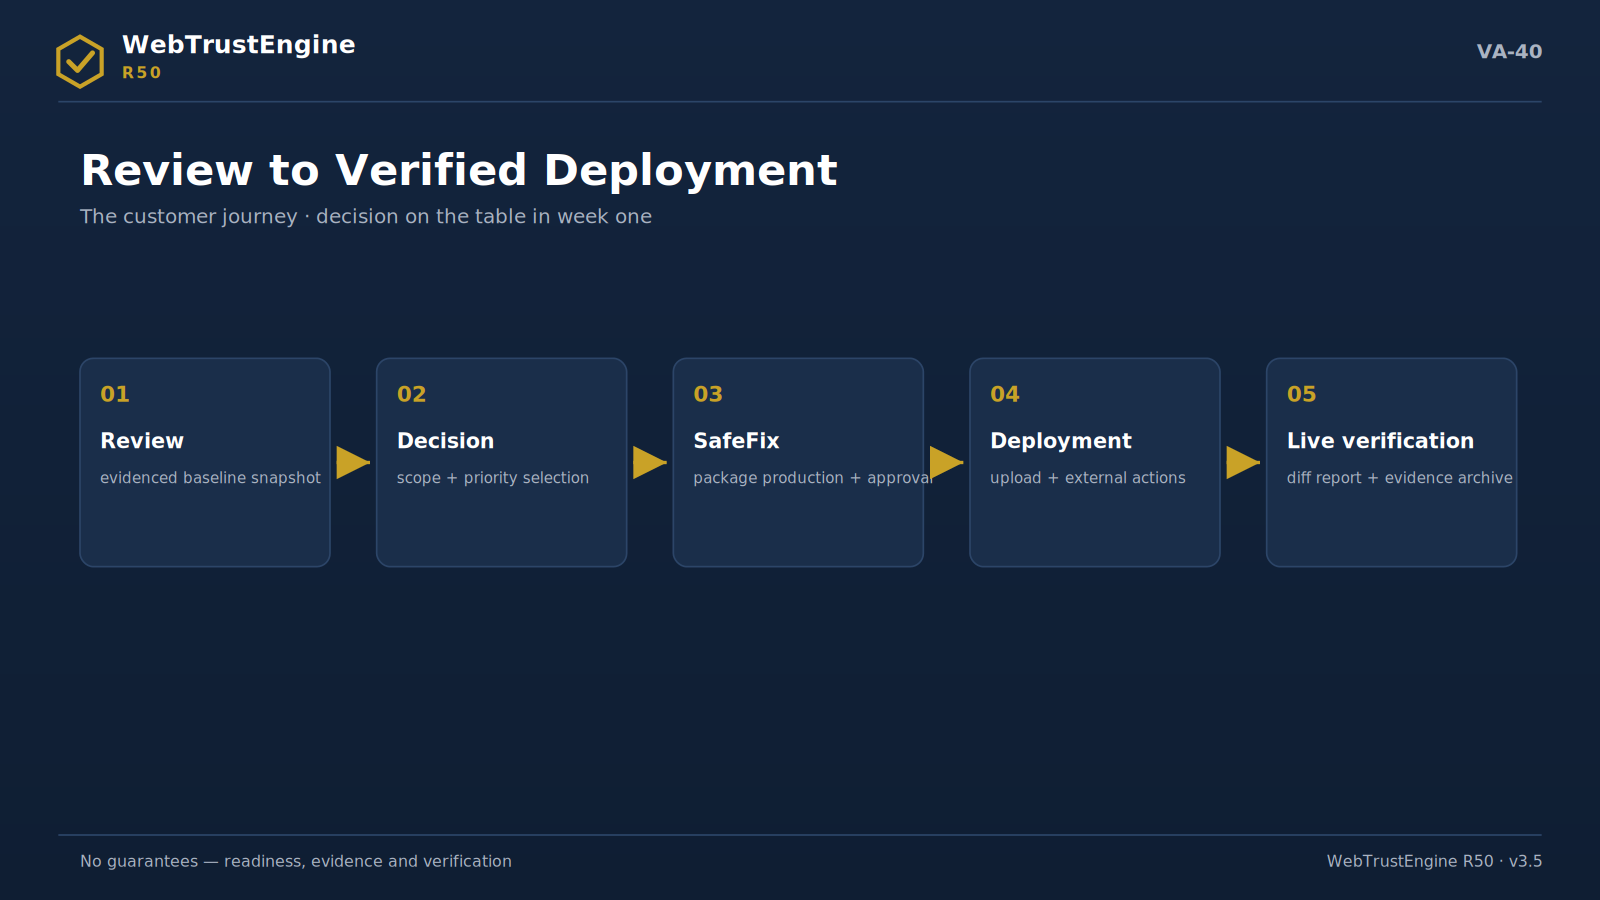Select the 01 Review step card
This screenshot has height=900, width=1600.
coord(205,462)
